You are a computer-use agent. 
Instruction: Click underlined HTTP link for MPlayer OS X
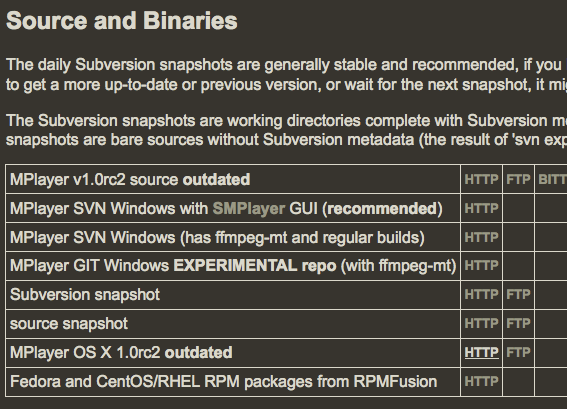point(481,352)
